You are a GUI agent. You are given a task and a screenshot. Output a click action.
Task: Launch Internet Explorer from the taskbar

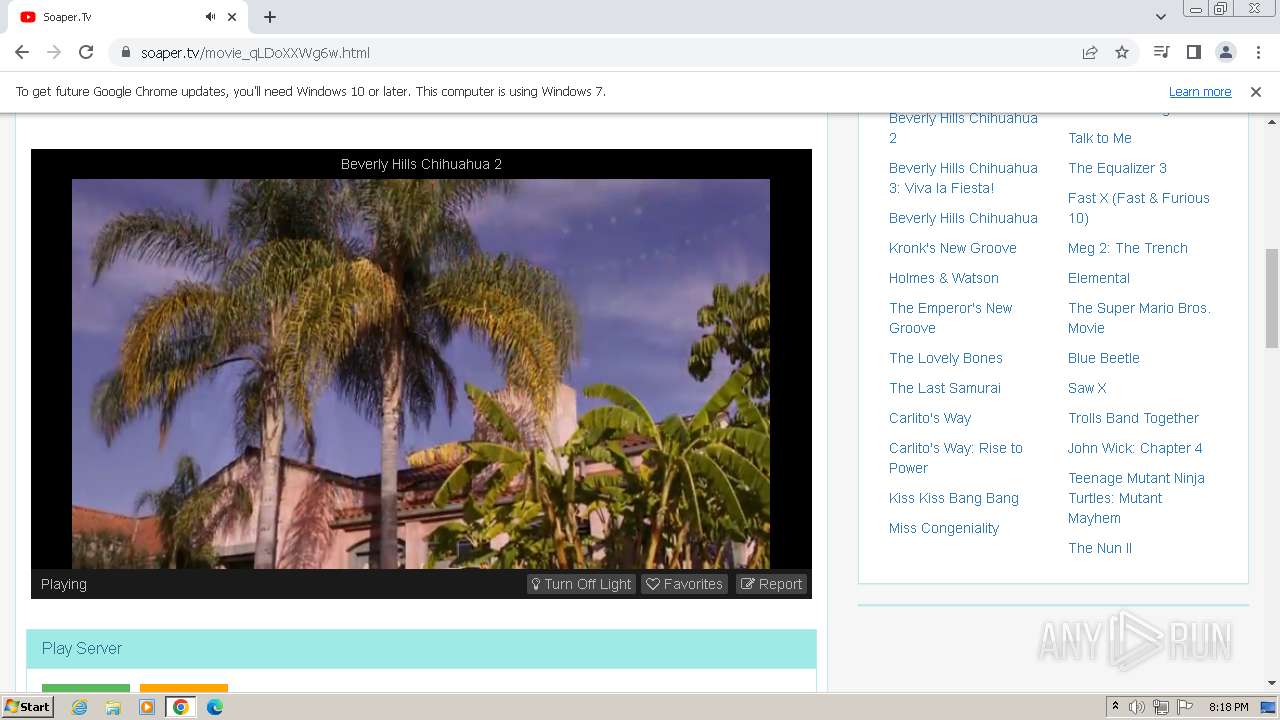[x=80, y=707]
